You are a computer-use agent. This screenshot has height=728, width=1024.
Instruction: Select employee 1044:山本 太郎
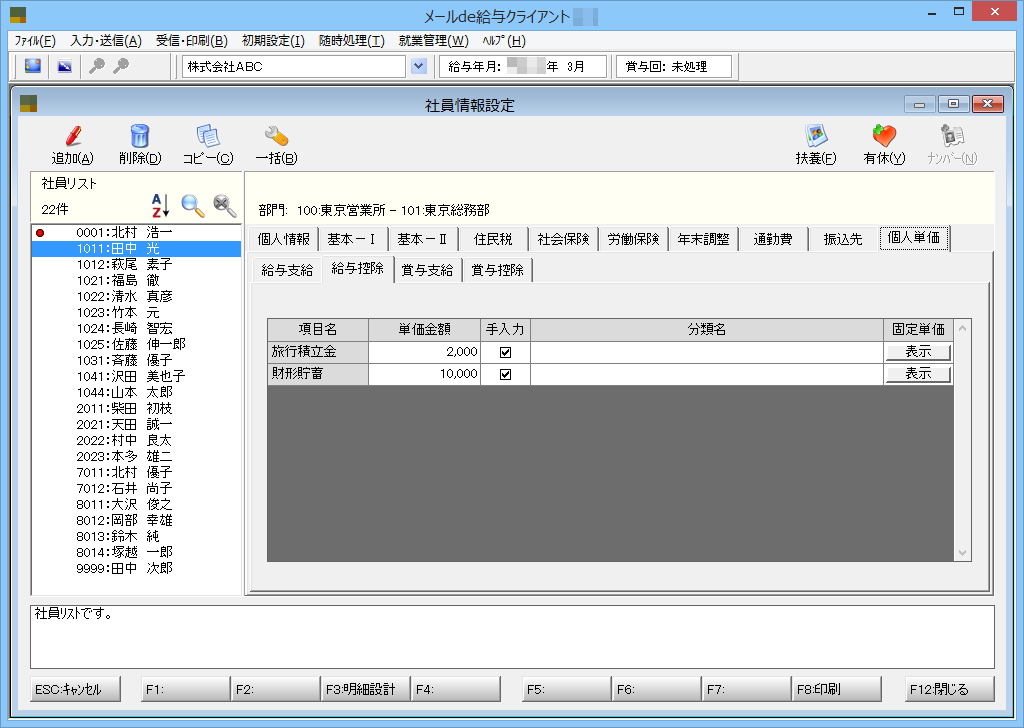pyautogui.click(x=136, y=392)
